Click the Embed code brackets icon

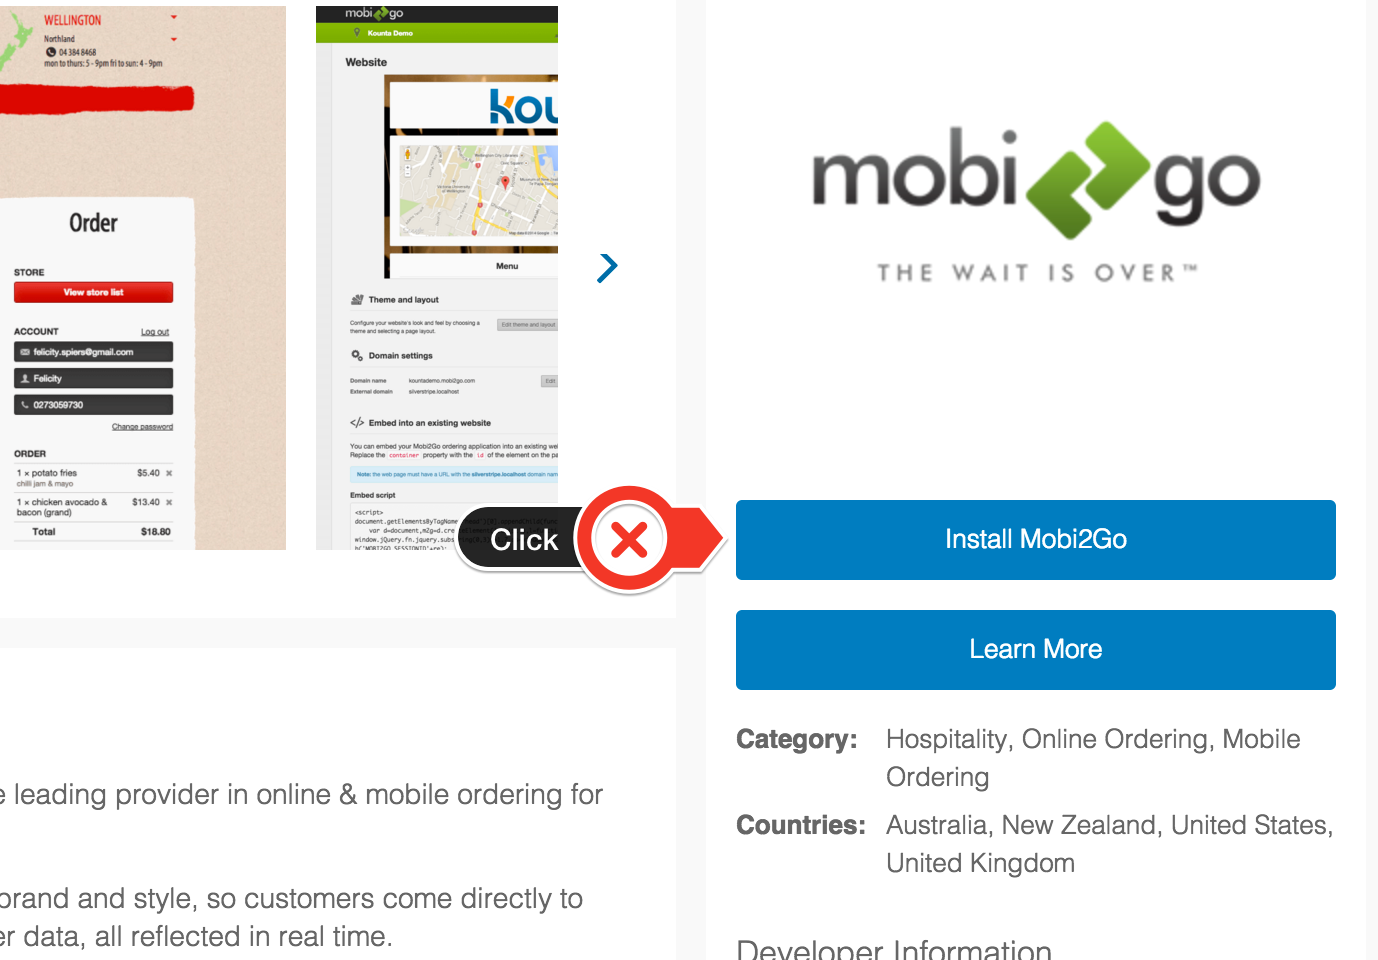tap(357, 423)
